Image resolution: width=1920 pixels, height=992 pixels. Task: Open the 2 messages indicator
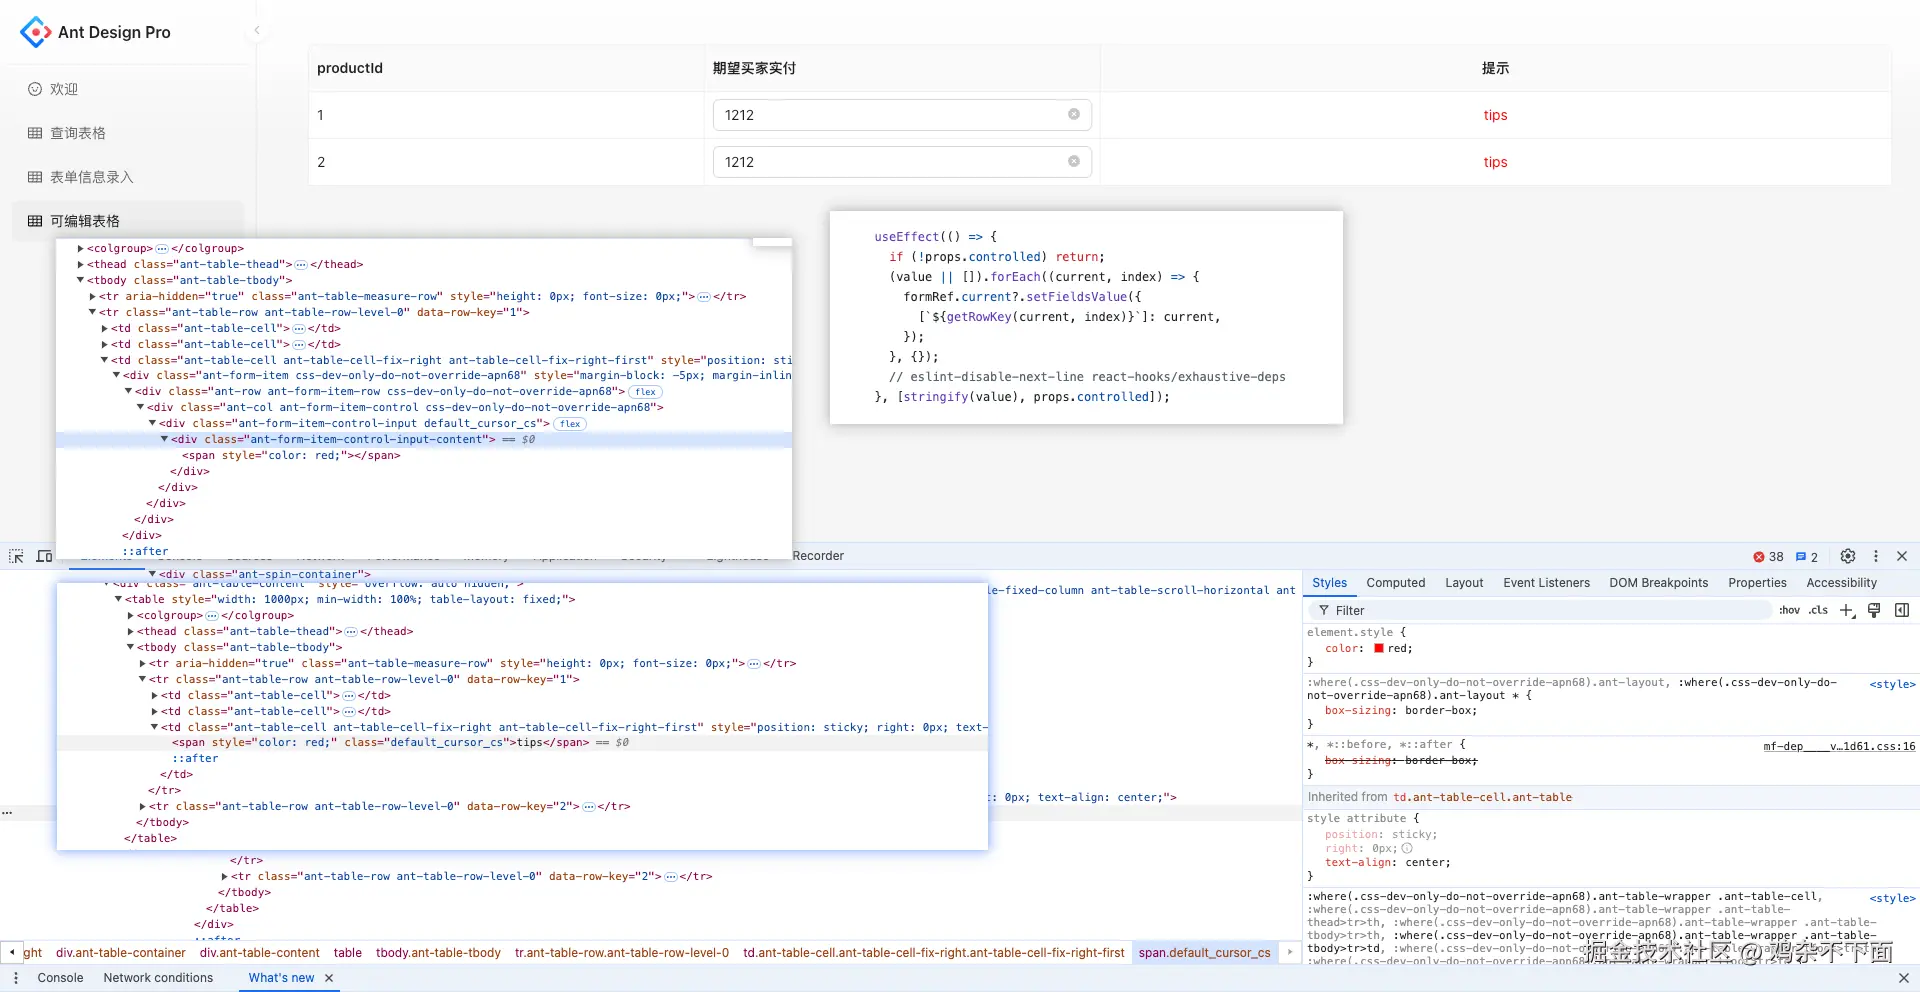coord(1807,557)
